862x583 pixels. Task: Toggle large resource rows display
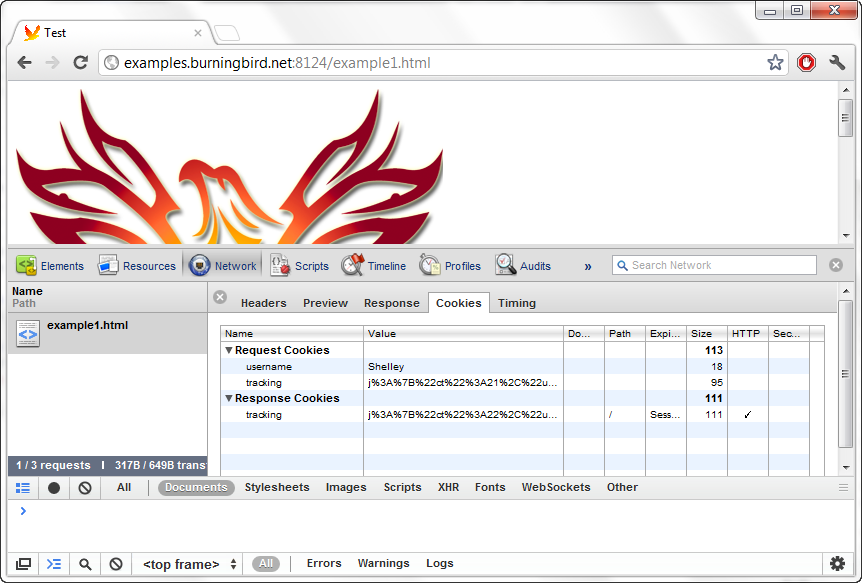[x=22, y=487]
